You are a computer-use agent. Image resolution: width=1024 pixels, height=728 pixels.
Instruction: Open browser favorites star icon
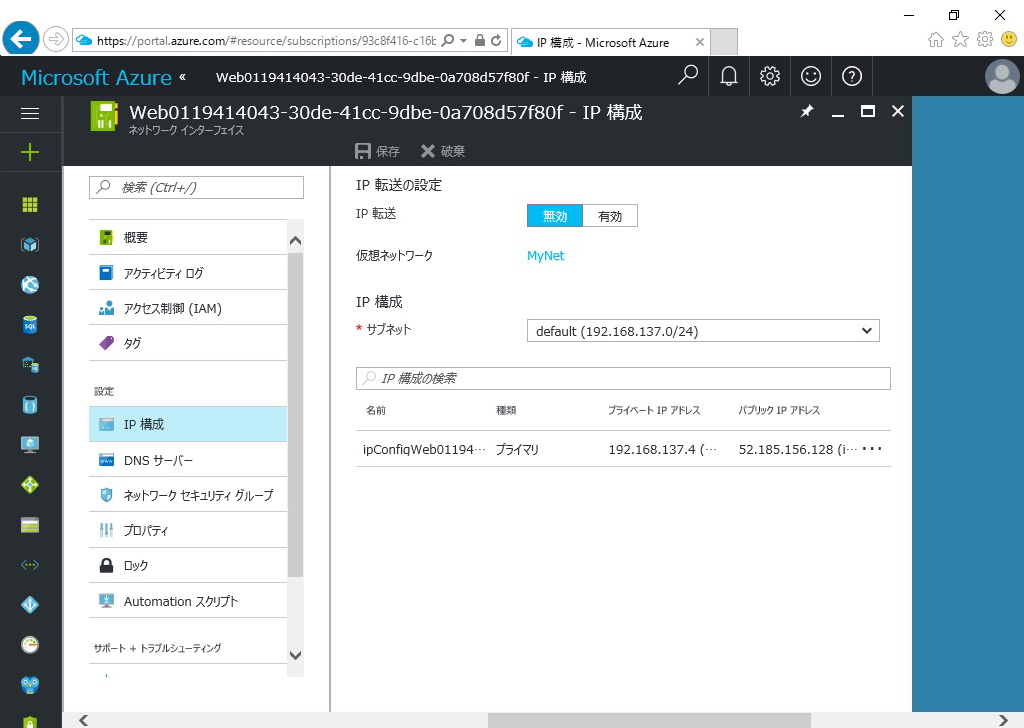point(960,40)
